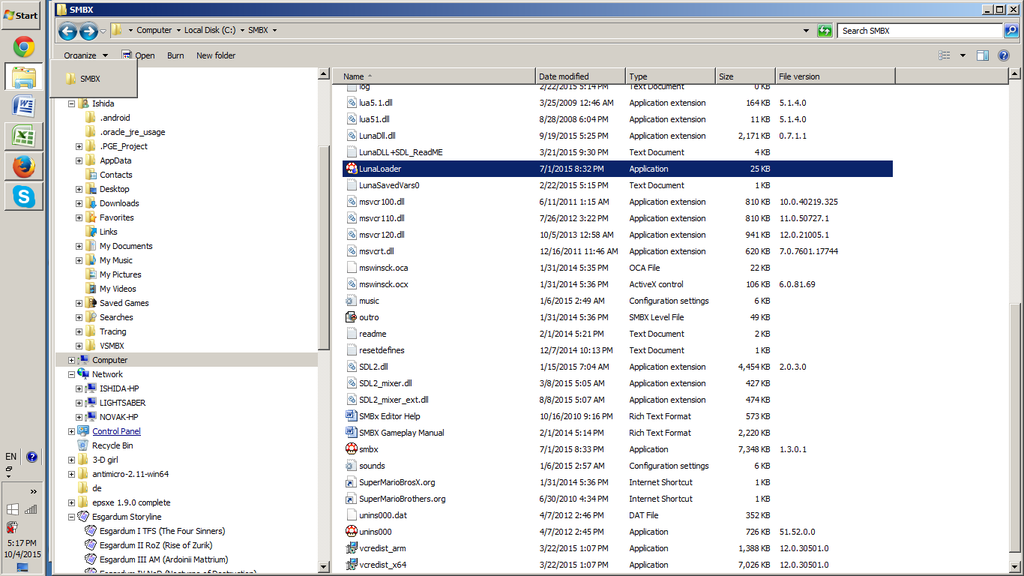Click Open in the toolbar

(138, 56)
